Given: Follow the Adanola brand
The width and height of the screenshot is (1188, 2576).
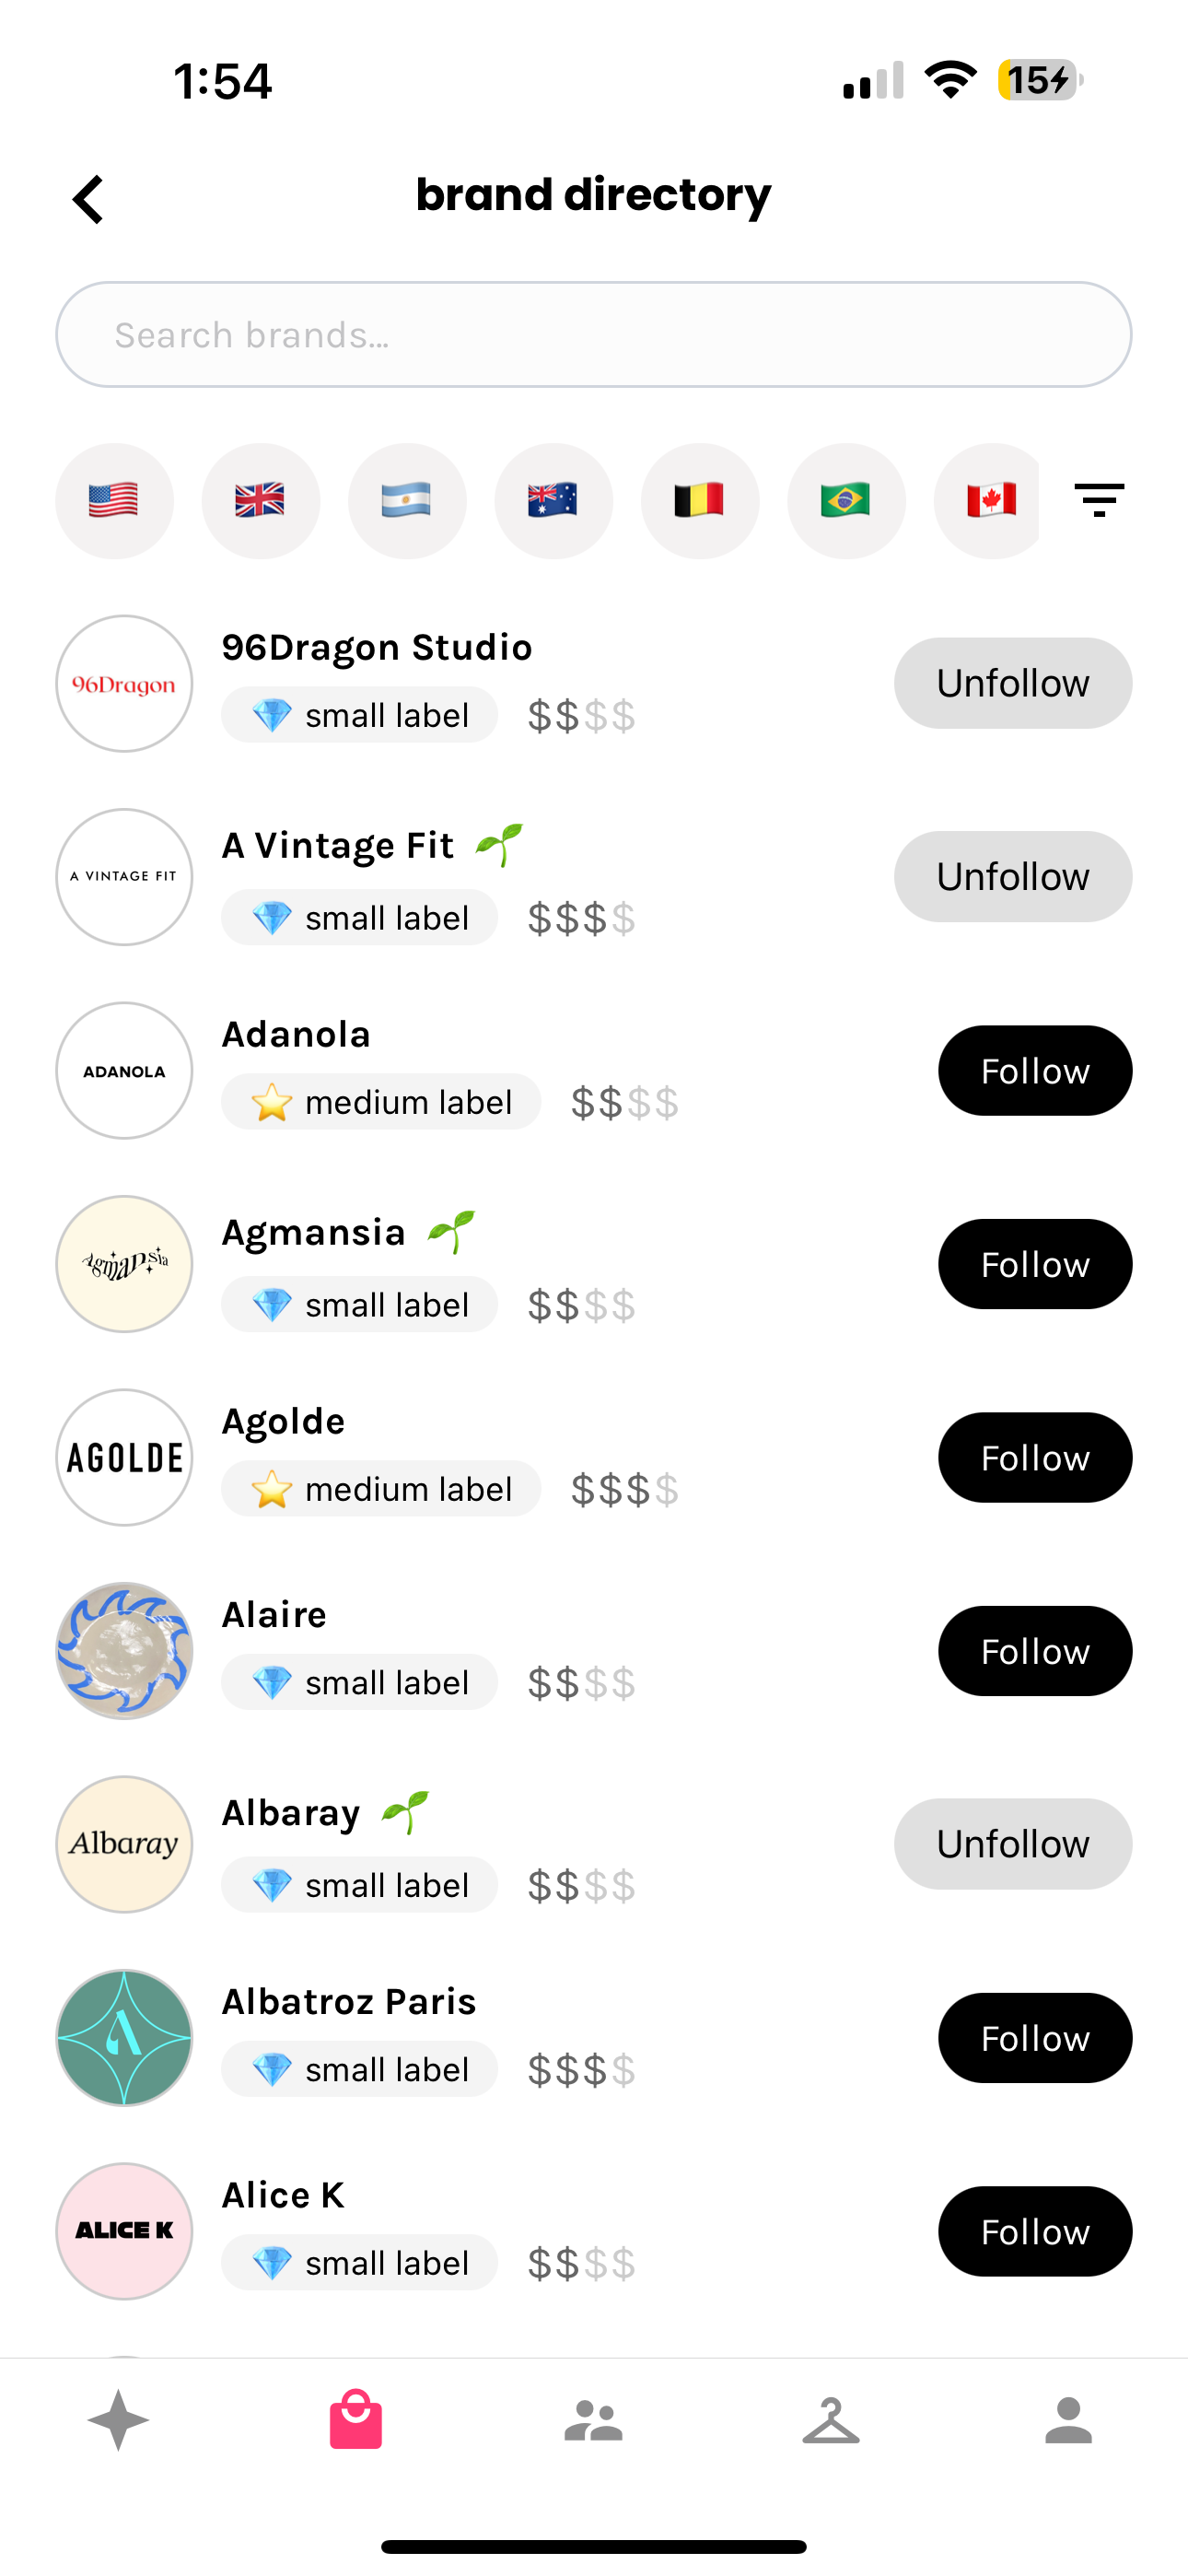Looking at the screenshot, I should (1034, 1071).
